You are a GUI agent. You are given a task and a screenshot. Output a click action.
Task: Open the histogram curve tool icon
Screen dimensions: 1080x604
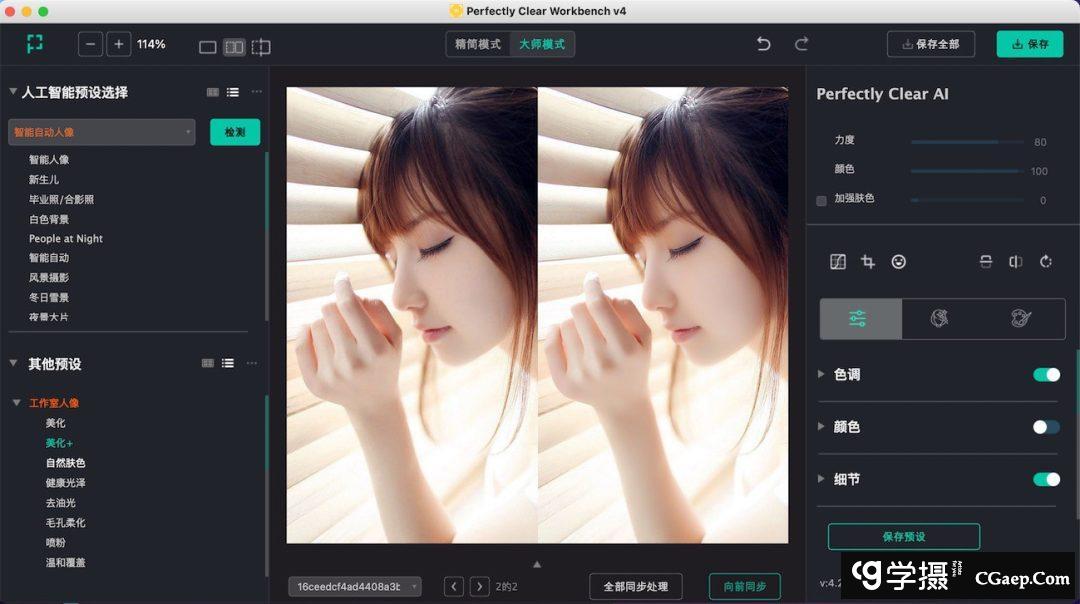tap(838, 262)
